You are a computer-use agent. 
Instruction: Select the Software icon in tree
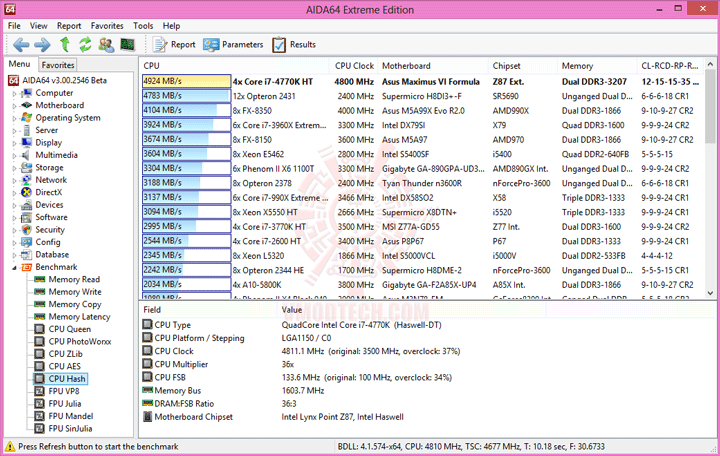tap(27, 217)
